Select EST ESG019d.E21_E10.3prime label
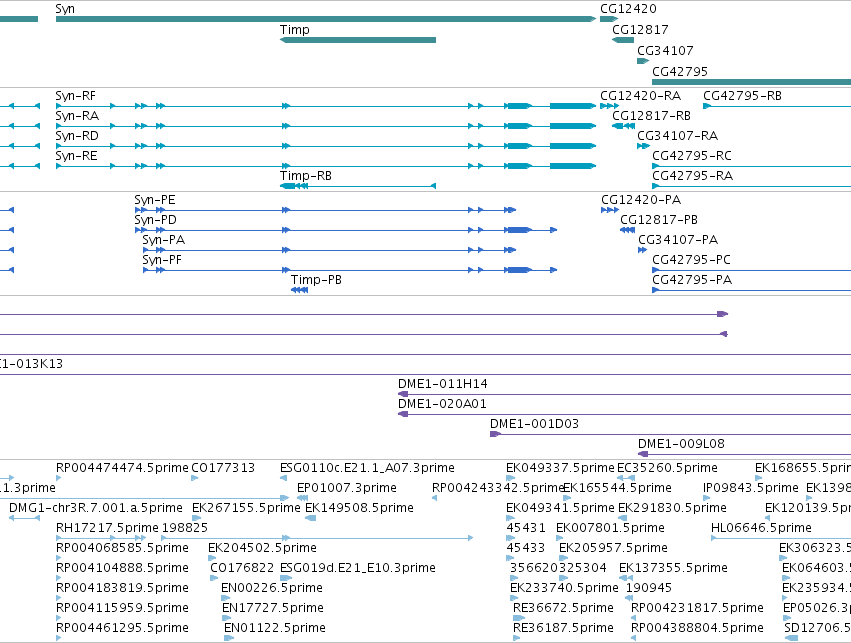The height and width of the screenshot is (643, 851). [358, 568]
